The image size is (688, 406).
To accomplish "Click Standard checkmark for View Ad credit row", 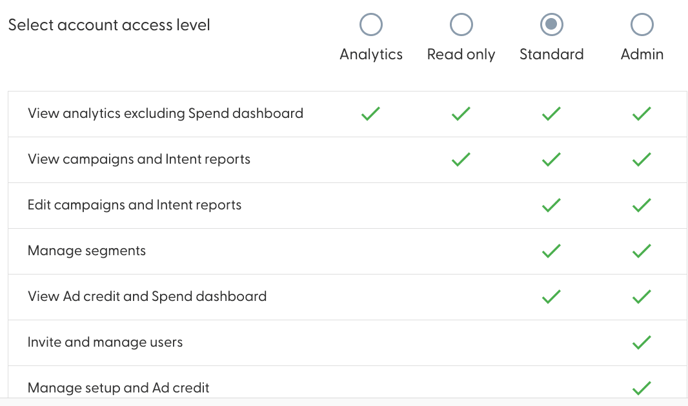I will click(x=551, y=297).
